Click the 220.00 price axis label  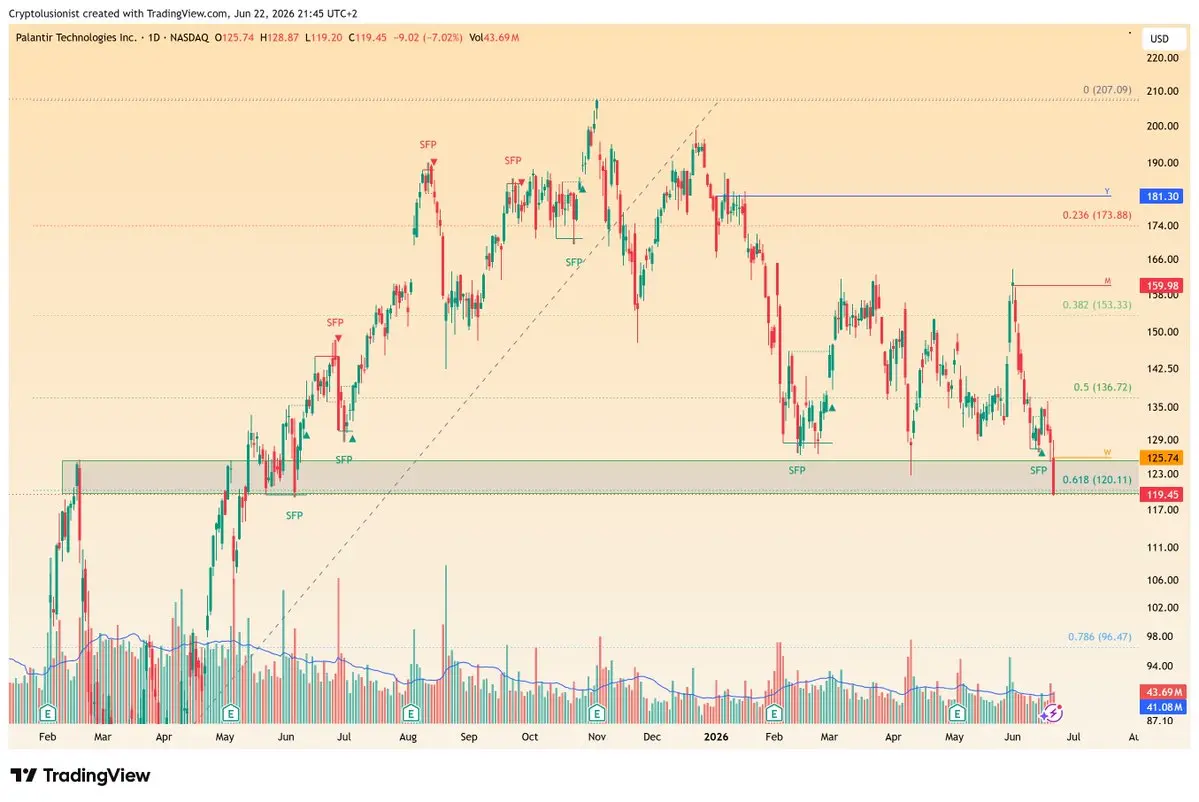coord(1162,58)
